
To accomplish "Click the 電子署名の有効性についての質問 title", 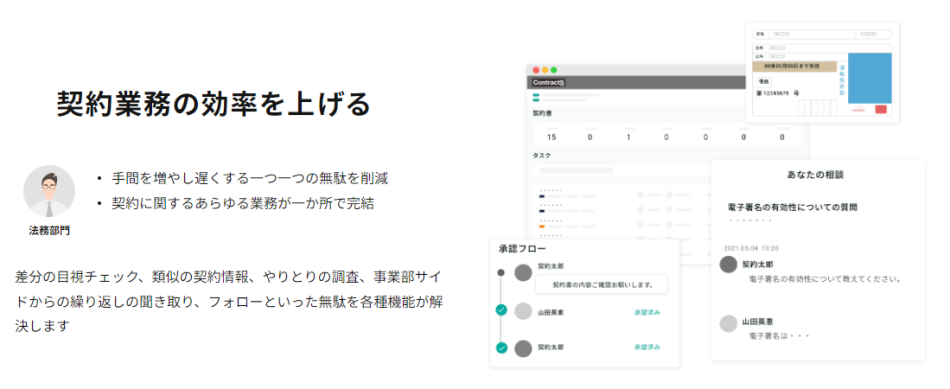I will [x=792, y=207].
